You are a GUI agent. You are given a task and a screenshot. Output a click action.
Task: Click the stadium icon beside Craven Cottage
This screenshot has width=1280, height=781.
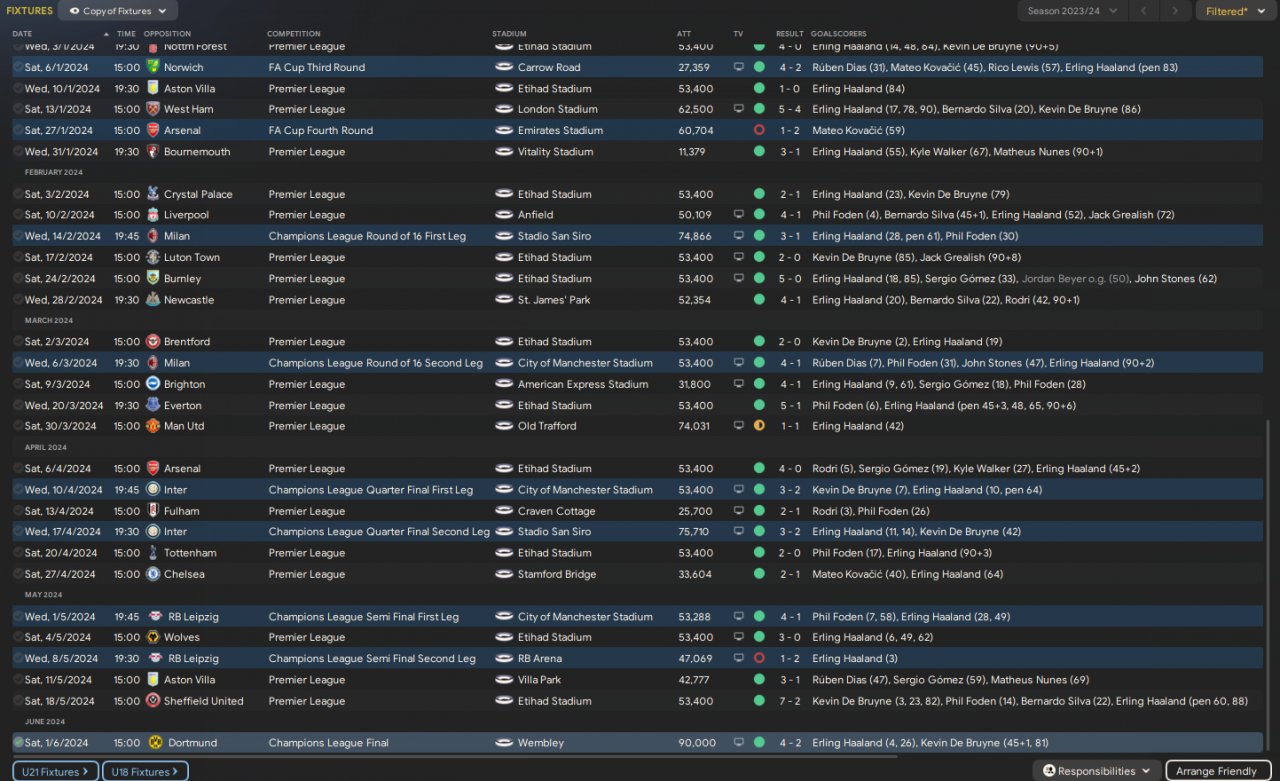coord(504,511)
